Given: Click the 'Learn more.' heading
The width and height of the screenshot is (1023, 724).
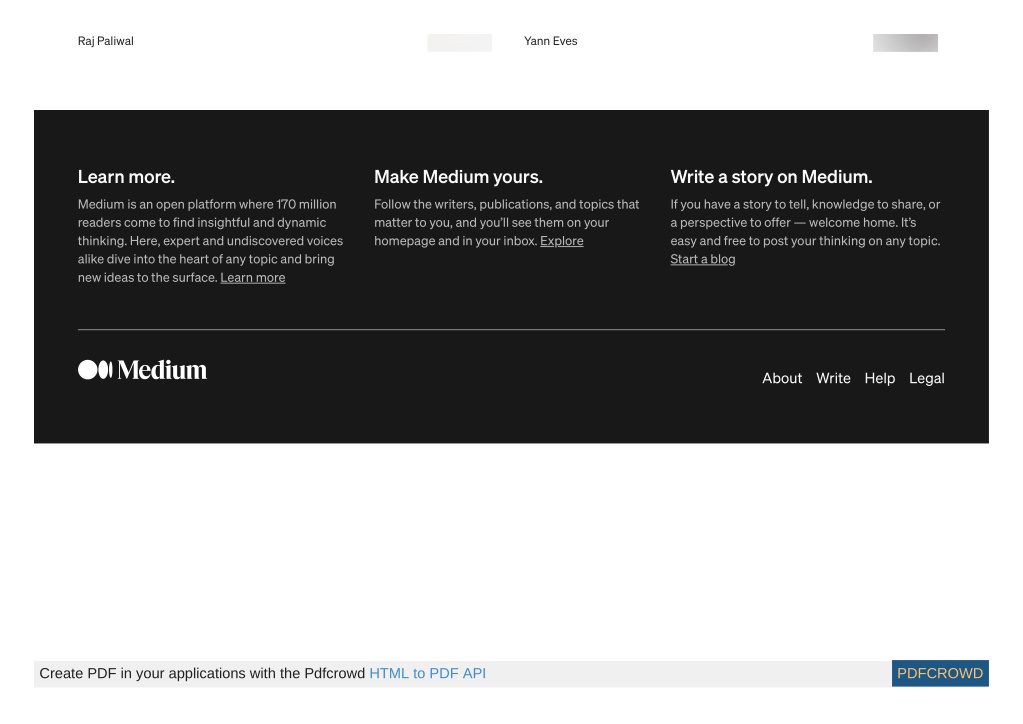Looking at the screenshot, I should coord(126,177).
